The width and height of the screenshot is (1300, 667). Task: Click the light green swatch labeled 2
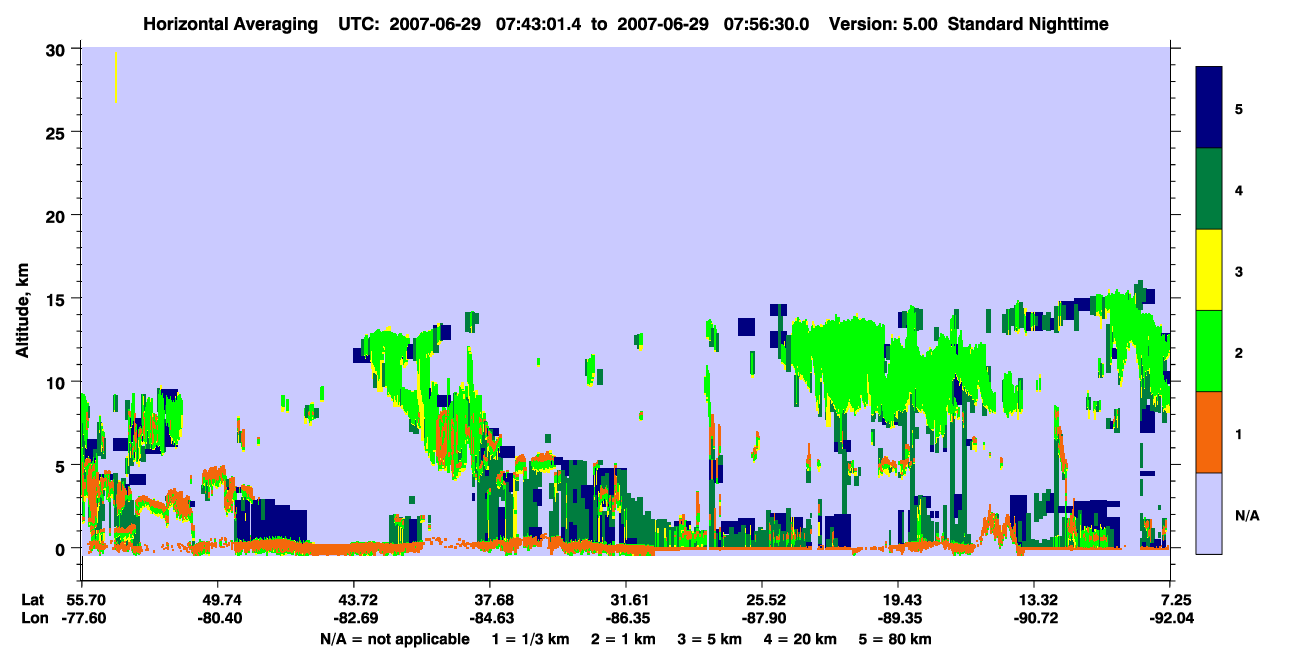point(1209,351)
